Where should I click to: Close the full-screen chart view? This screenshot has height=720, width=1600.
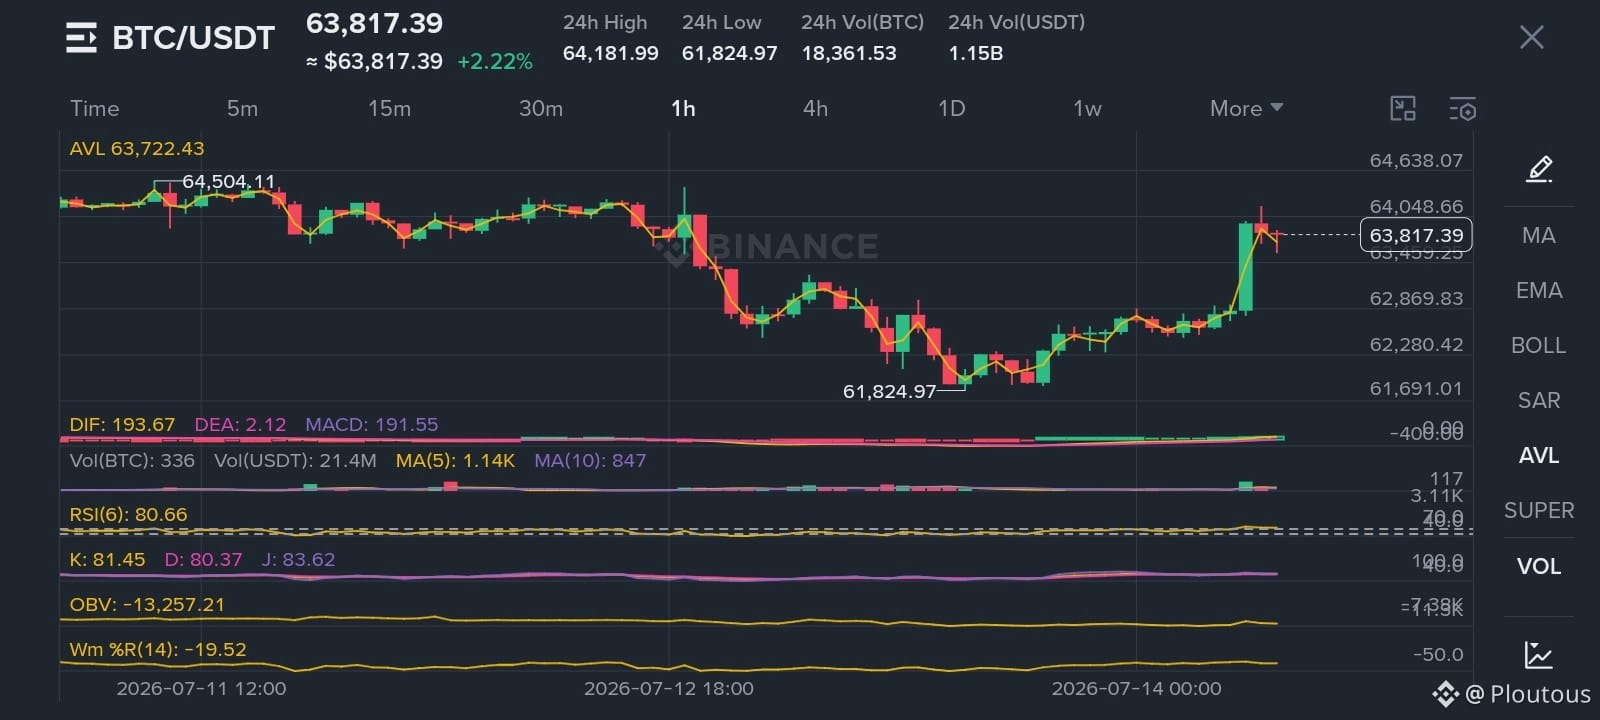1531,38
